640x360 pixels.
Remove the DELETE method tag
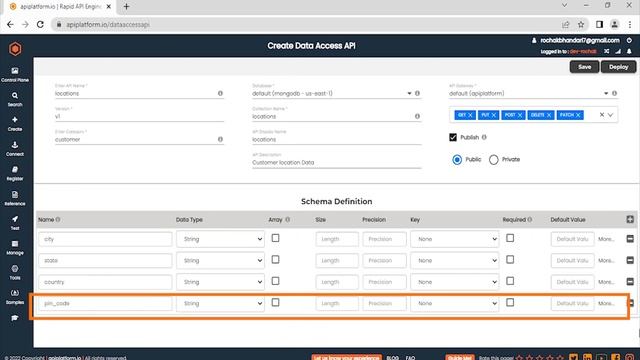point(549,115)
